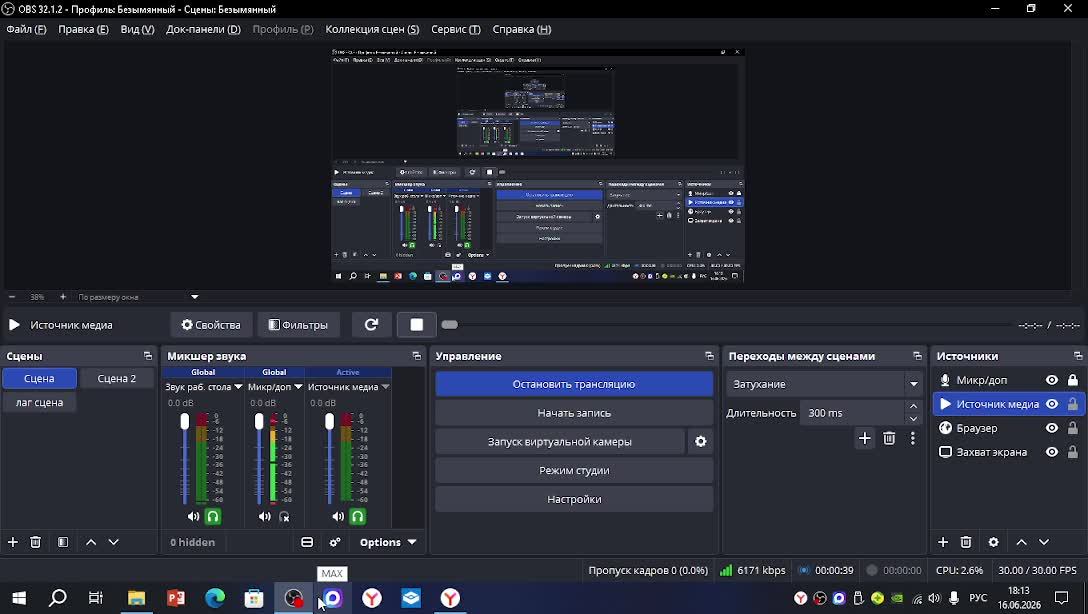Open the Файл menu
This screenshot has width=1088, height=614.
point(26,29)
